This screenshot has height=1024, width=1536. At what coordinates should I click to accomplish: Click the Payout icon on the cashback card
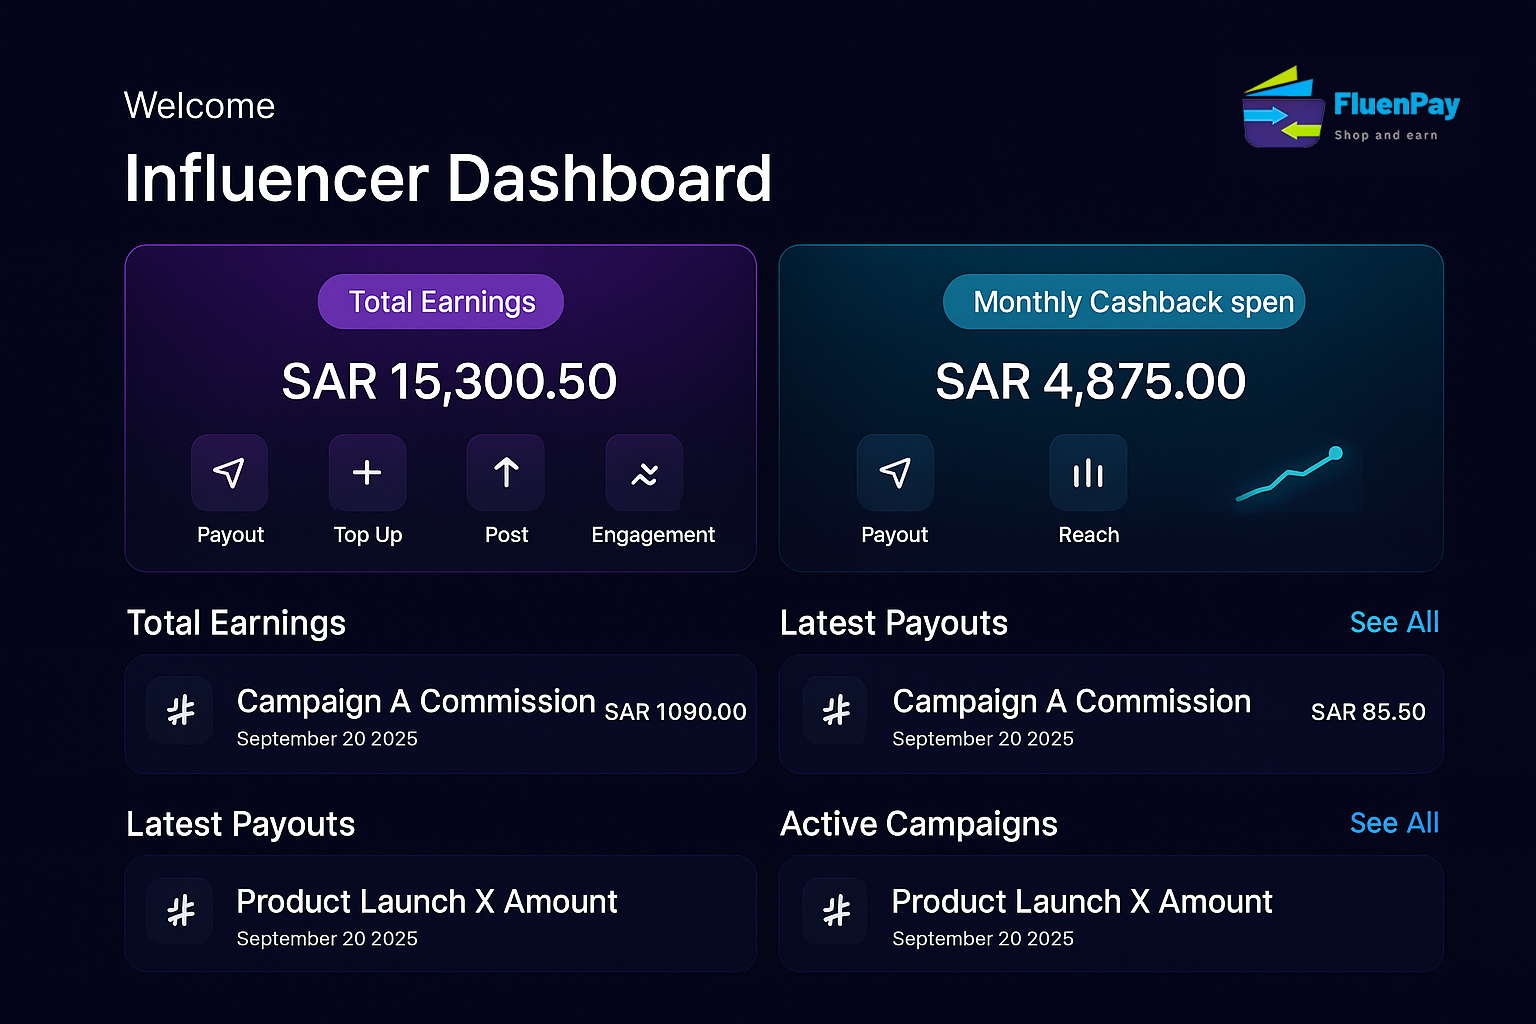894,472
